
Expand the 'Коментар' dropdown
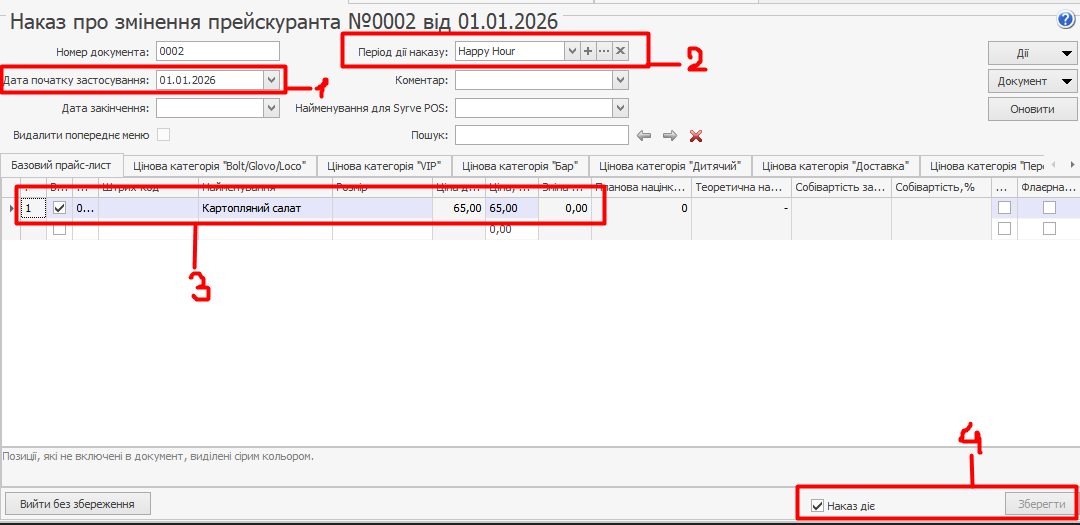coord(620,80)
